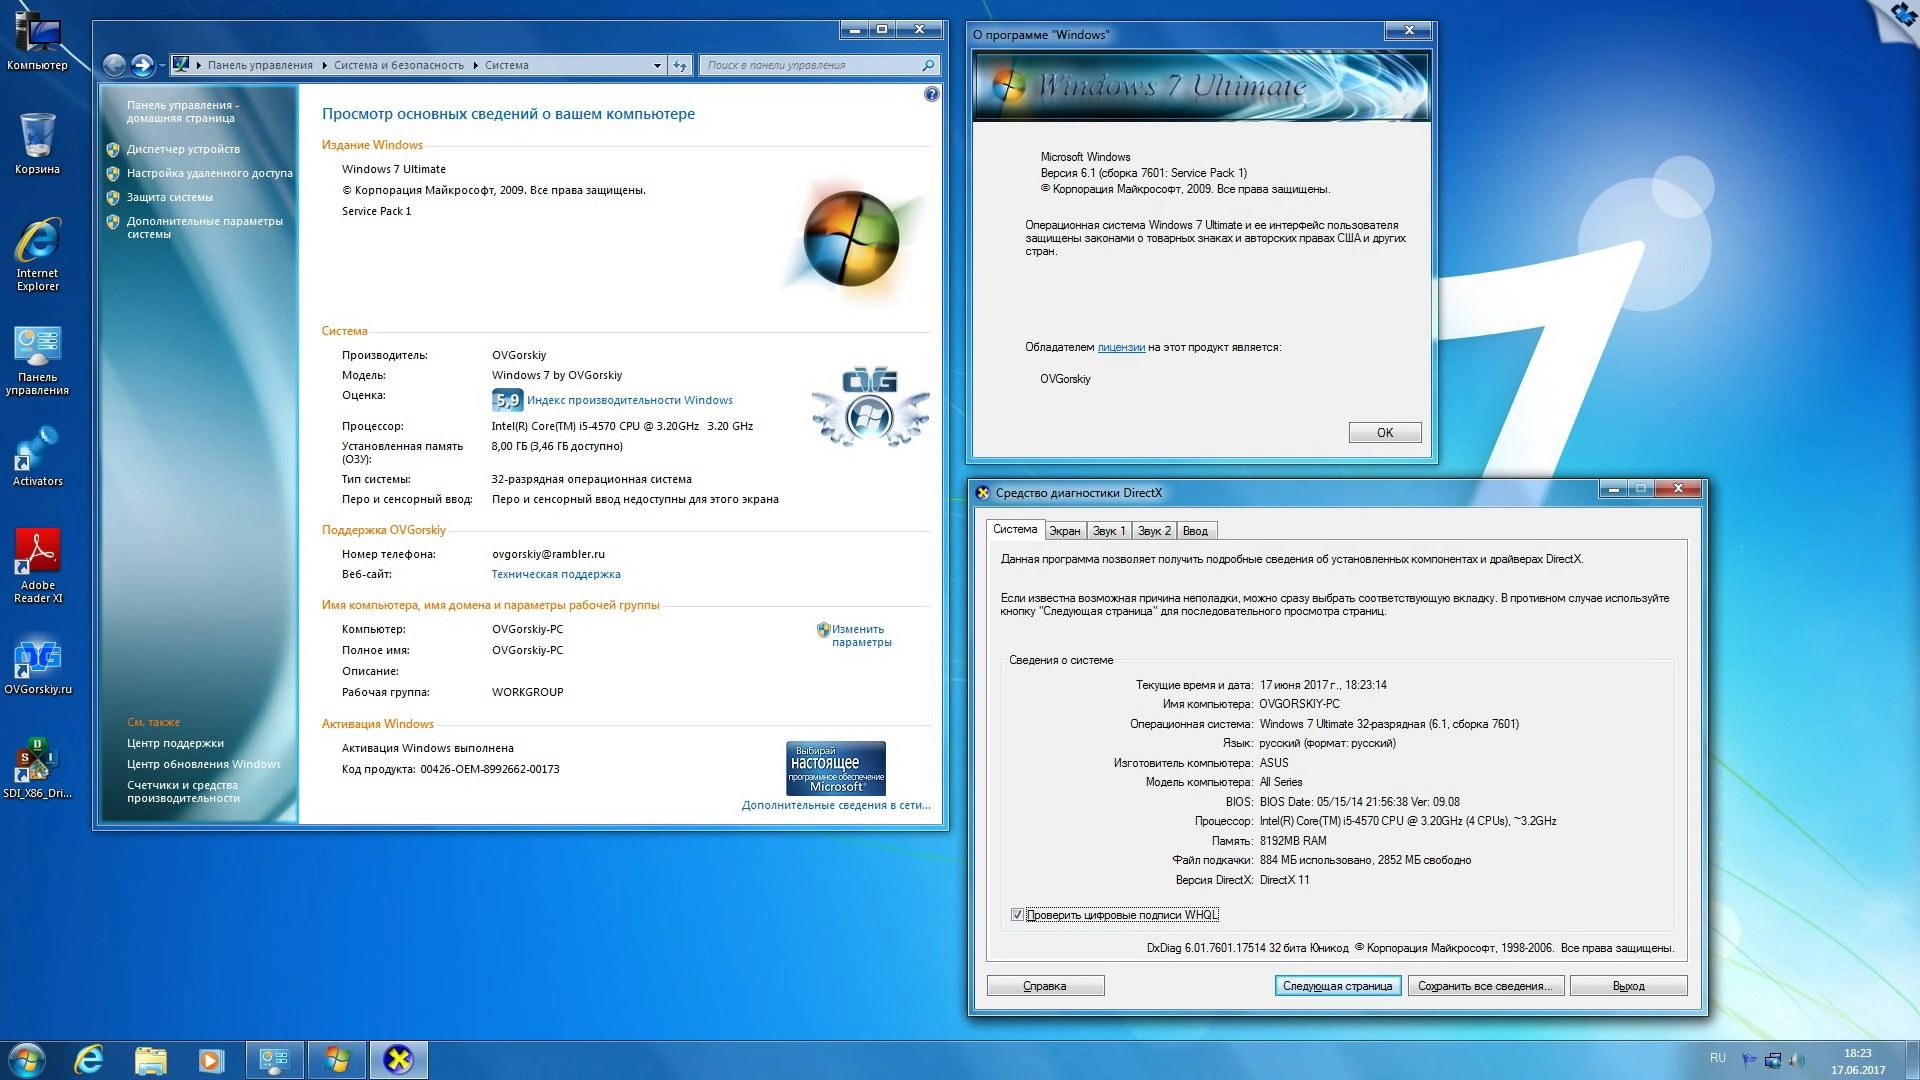The image size is (1920, 1080).
Task: Click the Windows logo in system info
Action: click(852, 238)
